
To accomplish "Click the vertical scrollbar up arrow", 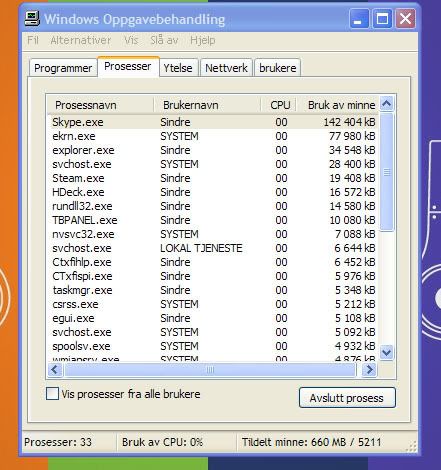I will 387,104.
